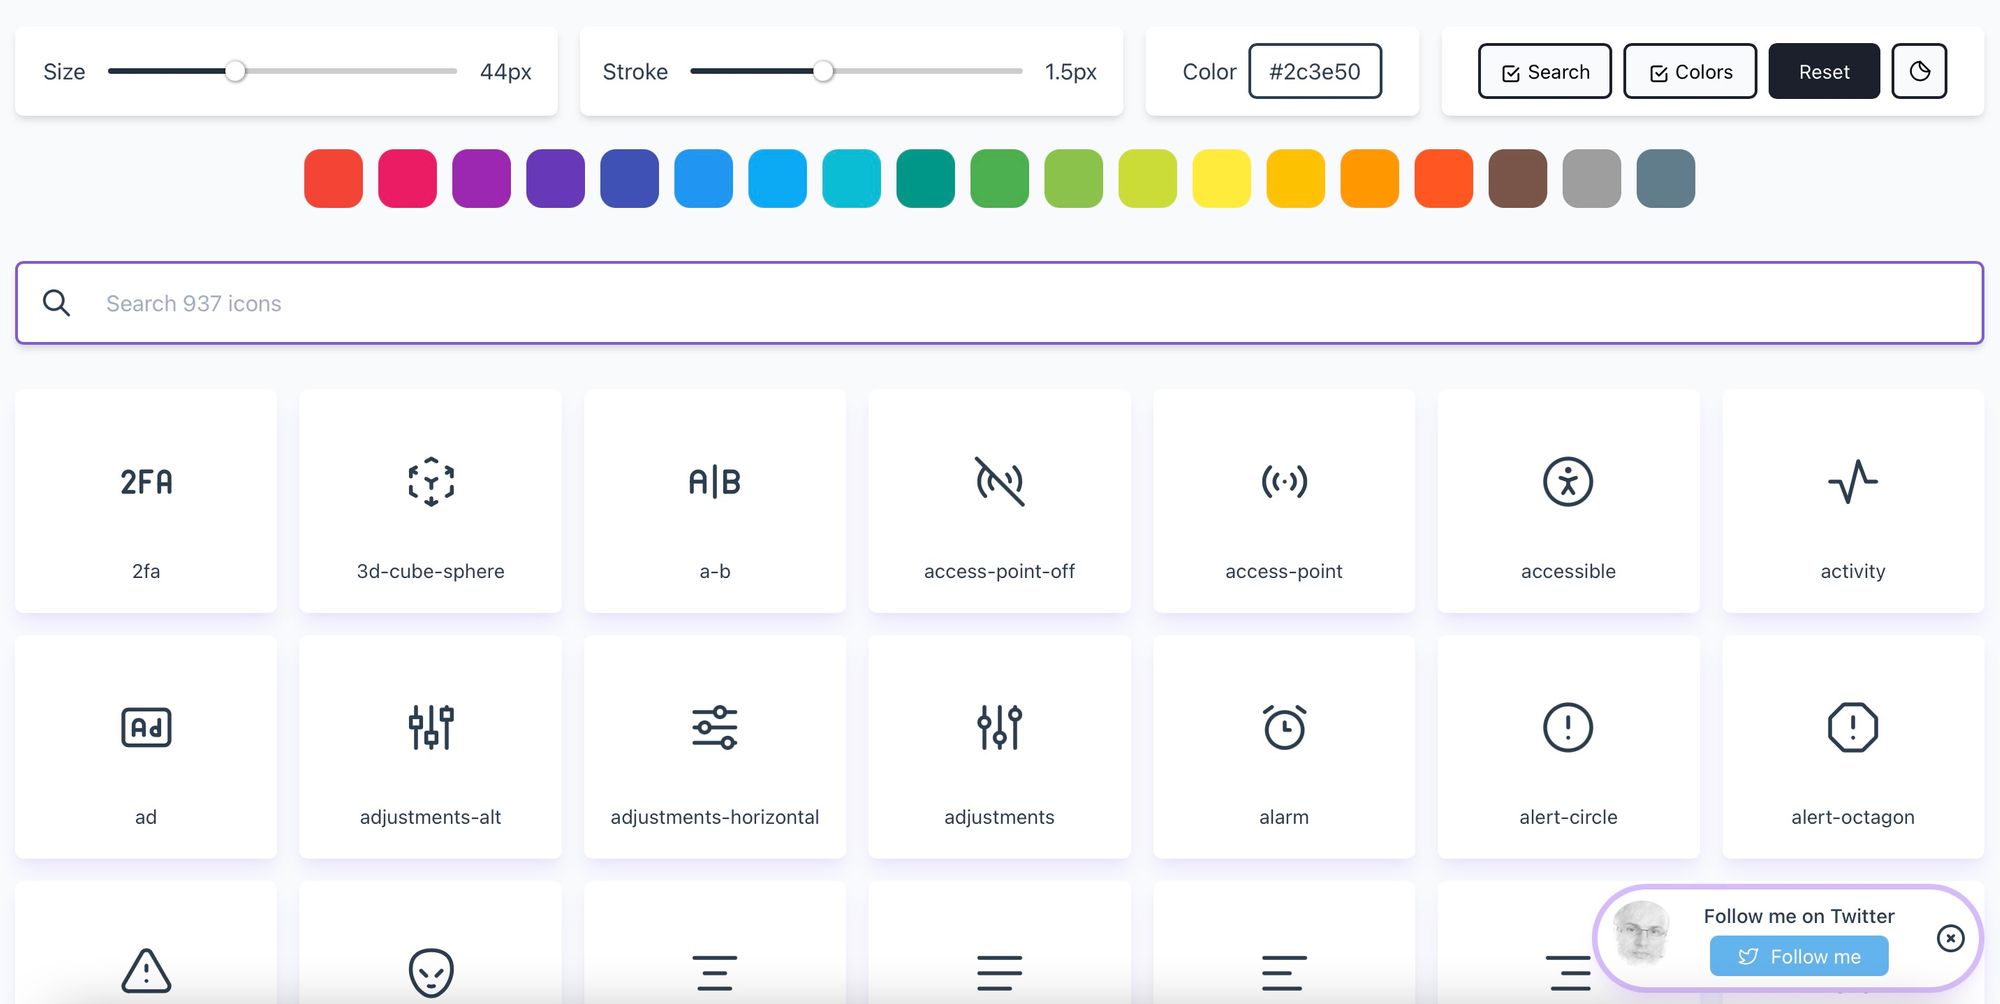Adjust the Size slider handle
The height and width of the screenshot is (1004, 2000).
pyautogui.click(x=235, y=71)
